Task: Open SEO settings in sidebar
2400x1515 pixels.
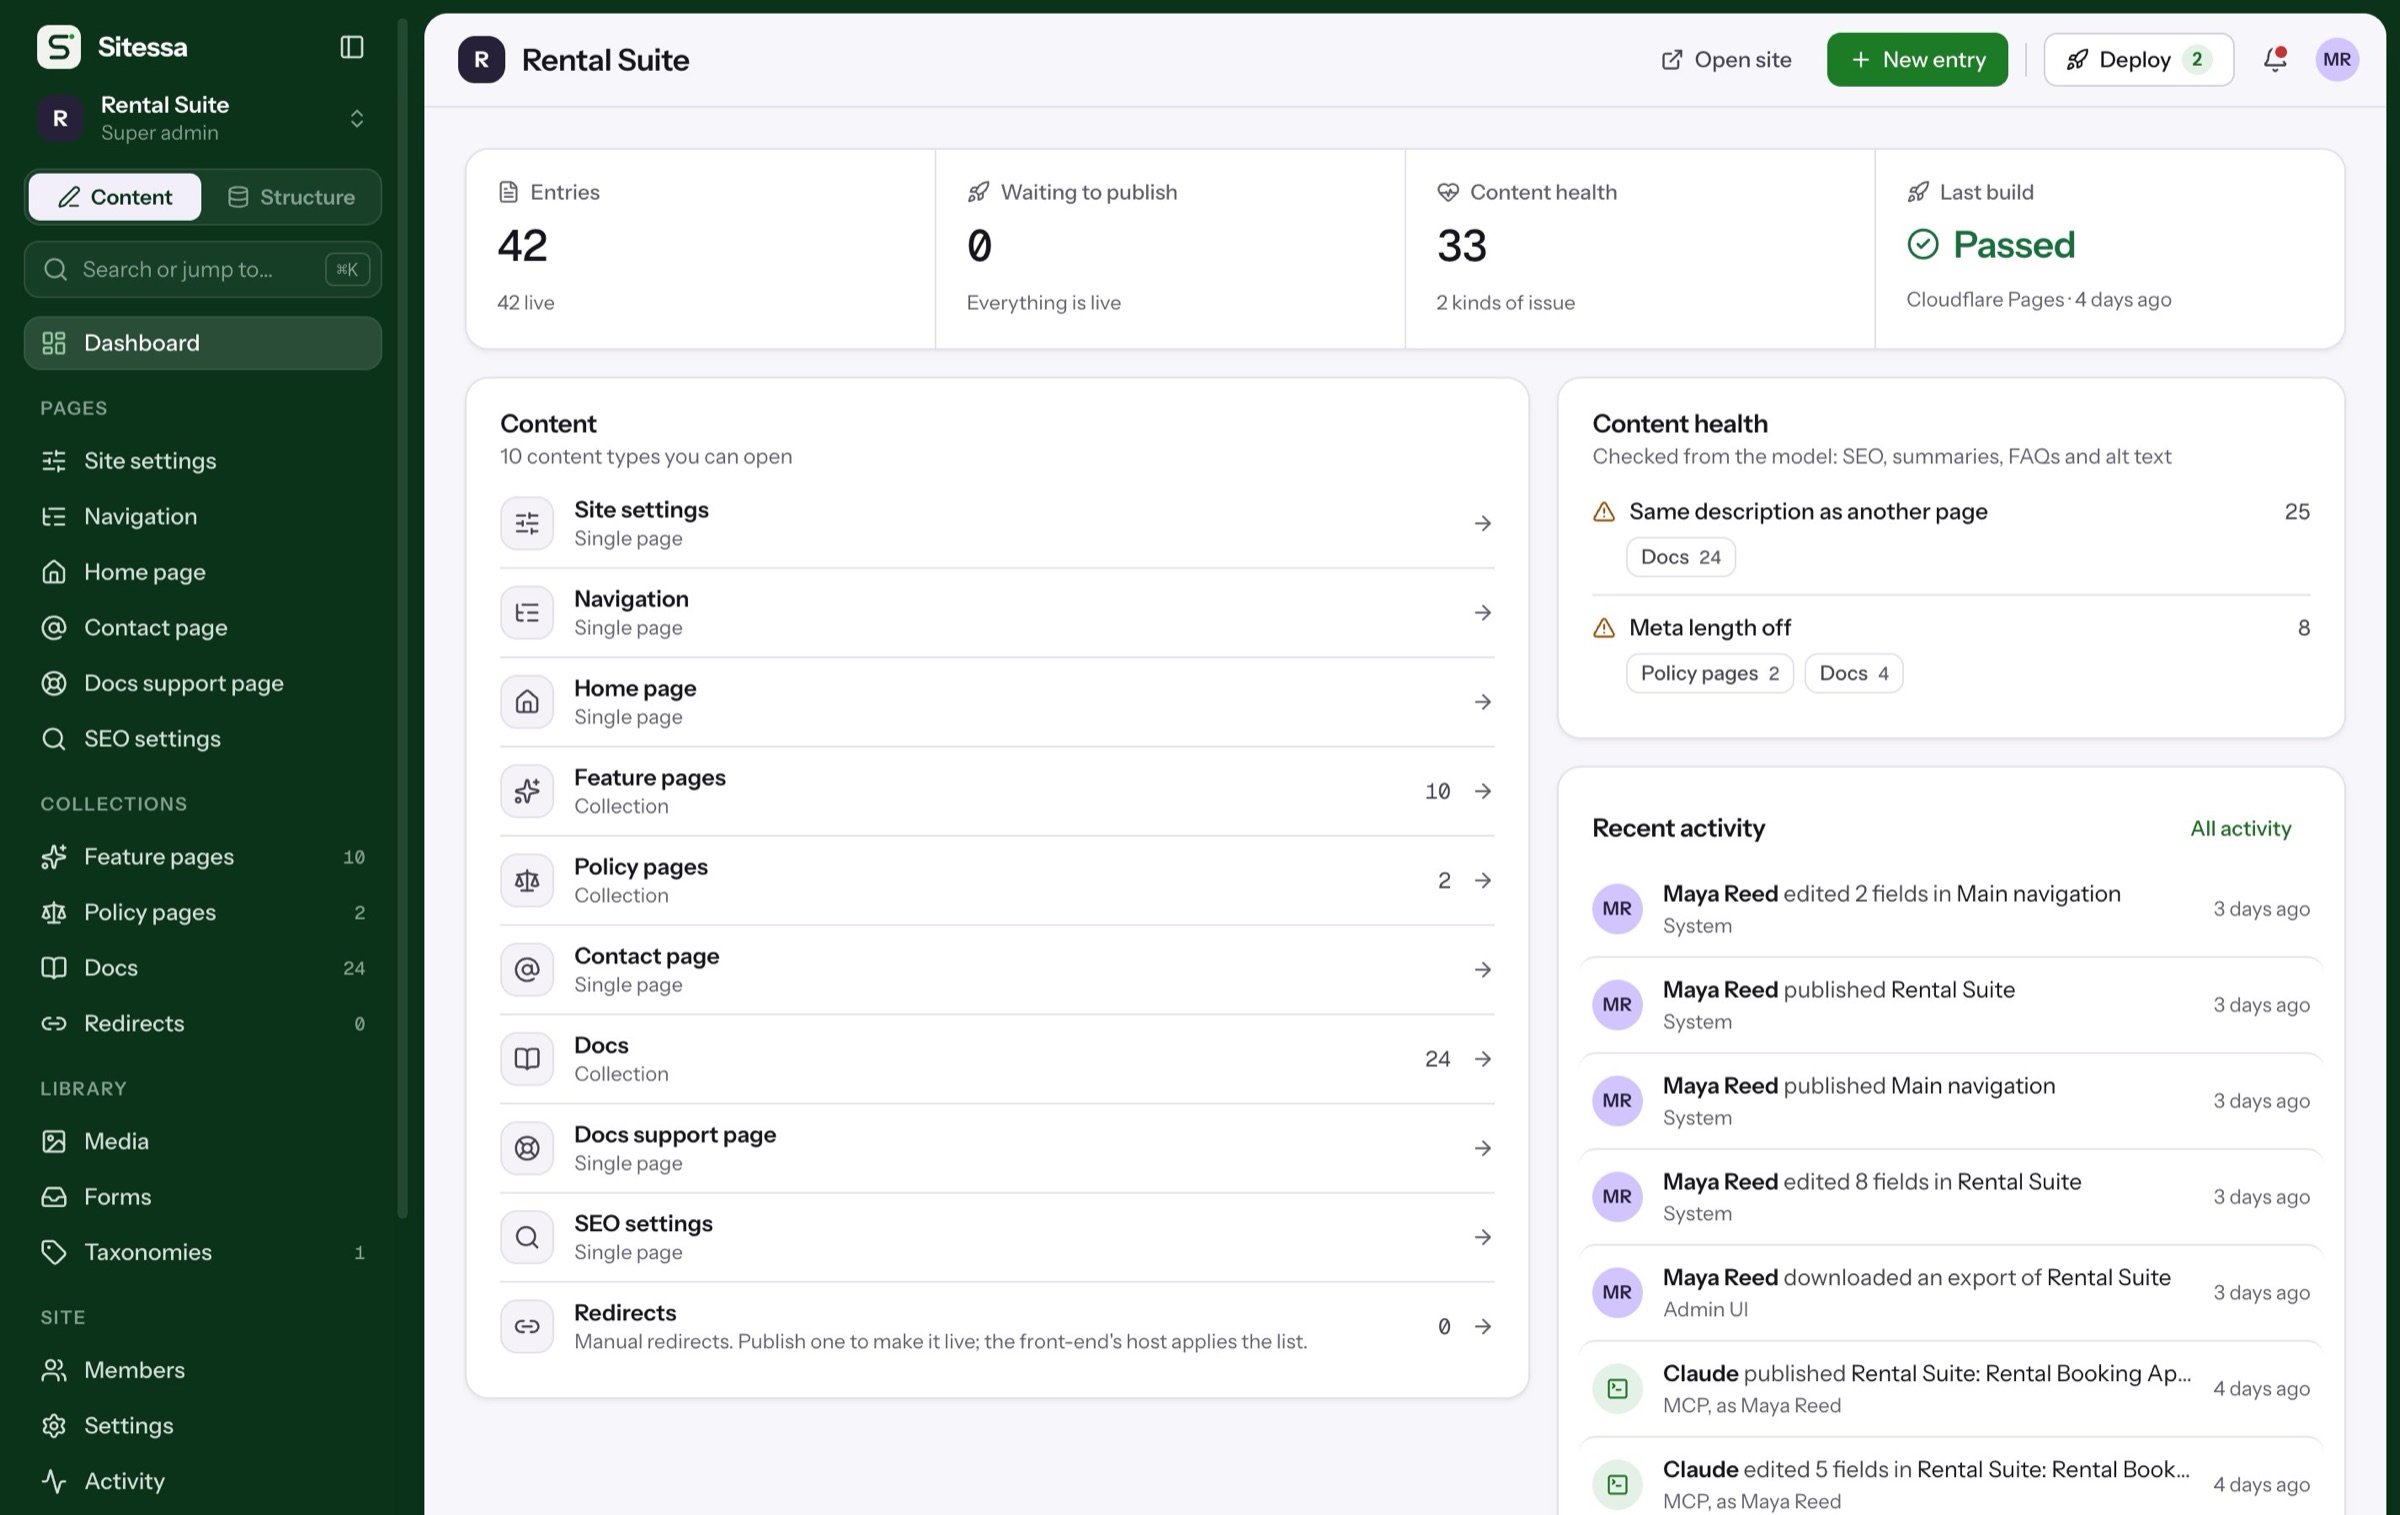Action: [x=203, y=739]
